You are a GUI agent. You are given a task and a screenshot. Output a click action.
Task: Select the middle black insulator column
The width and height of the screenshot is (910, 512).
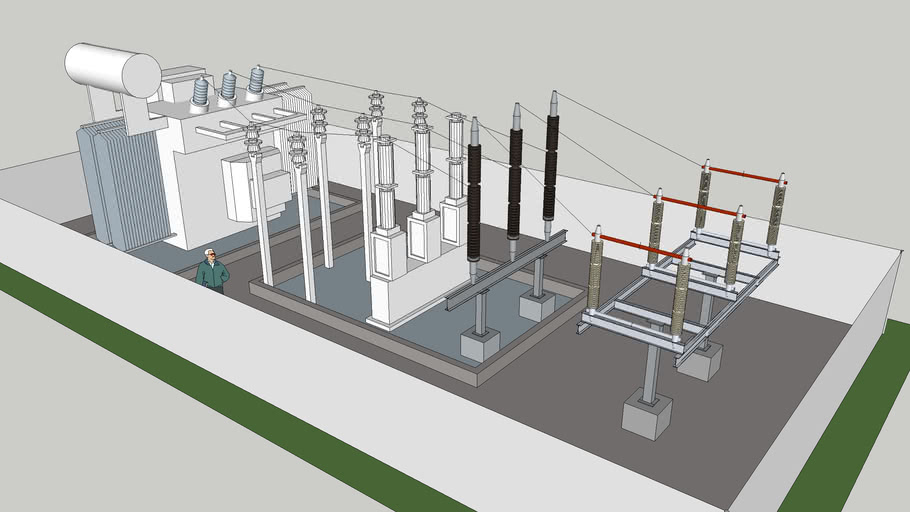pyautogui.click(x=515, y=180)
